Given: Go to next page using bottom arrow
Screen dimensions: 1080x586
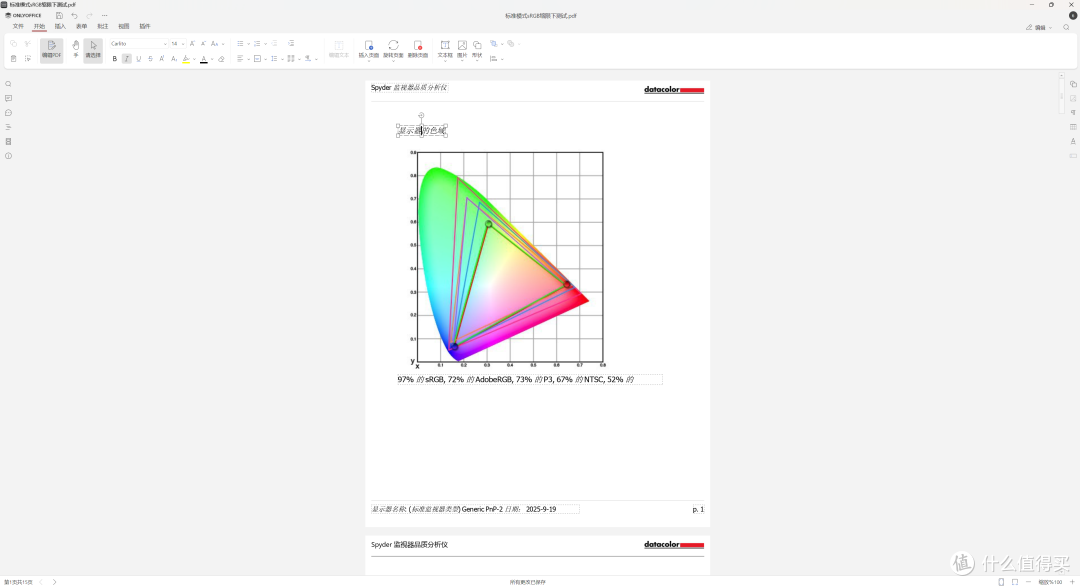Looking at the screenshot, I should (54, 582).
